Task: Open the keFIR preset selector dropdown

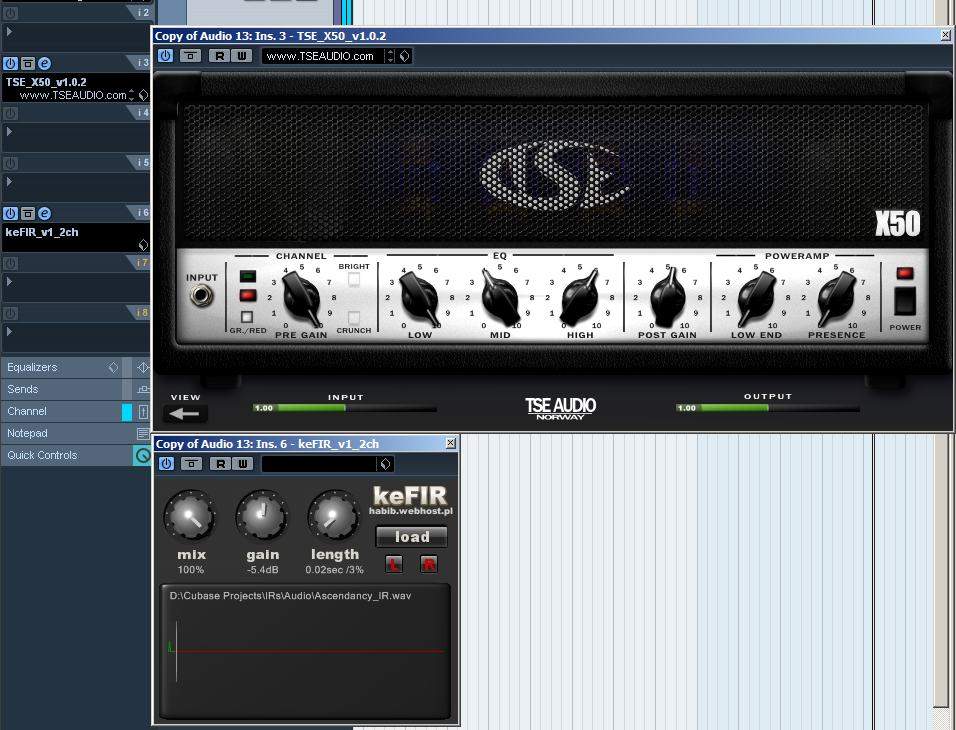Action: [x=385, y=464]
